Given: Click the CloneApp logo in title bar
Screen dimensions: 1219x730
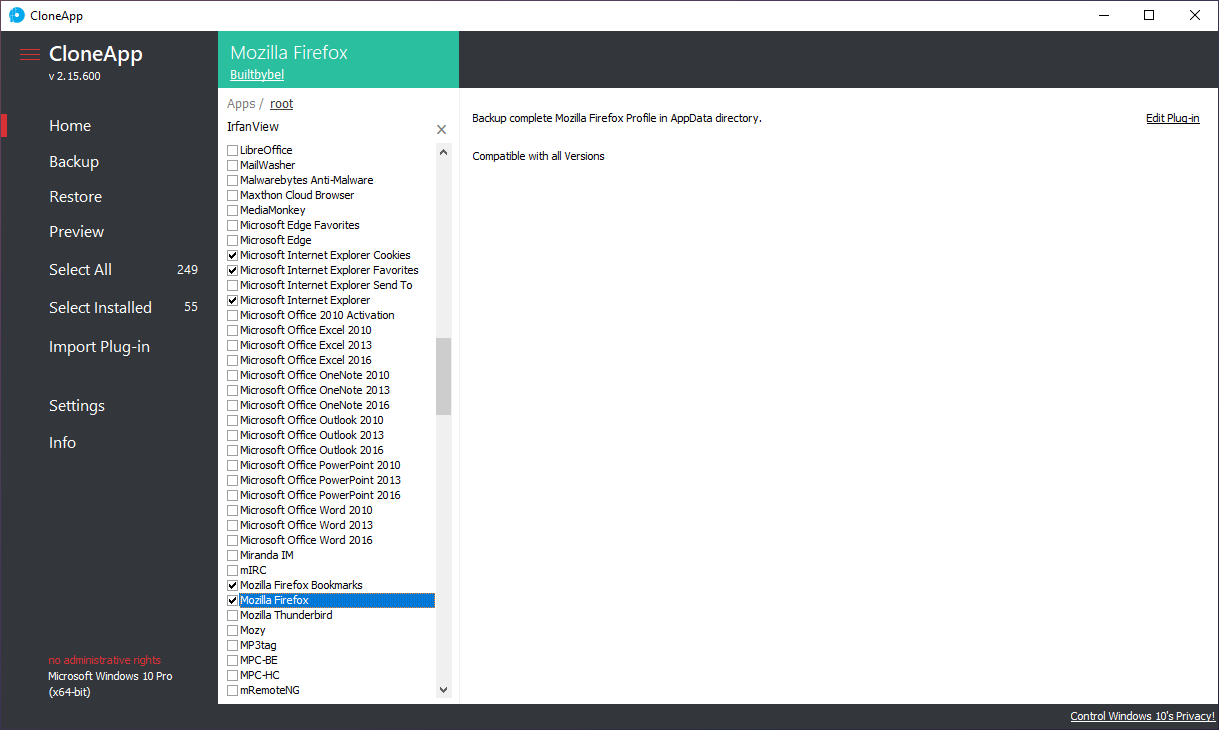Looking at the screenshot, I should 17,15.
